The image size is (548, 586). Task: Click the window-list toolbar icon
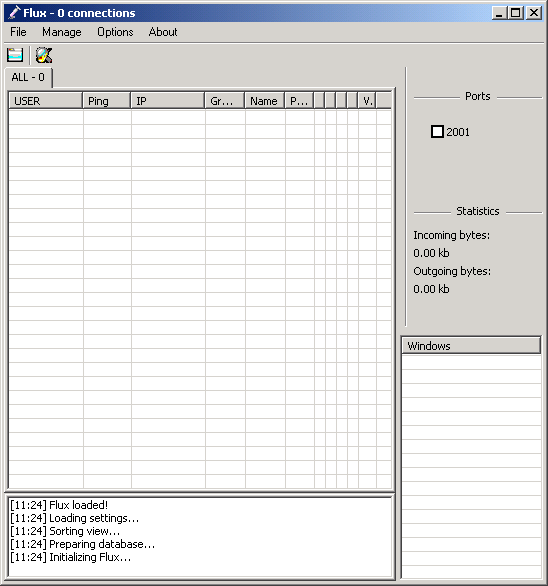click(x=15, y=55)
